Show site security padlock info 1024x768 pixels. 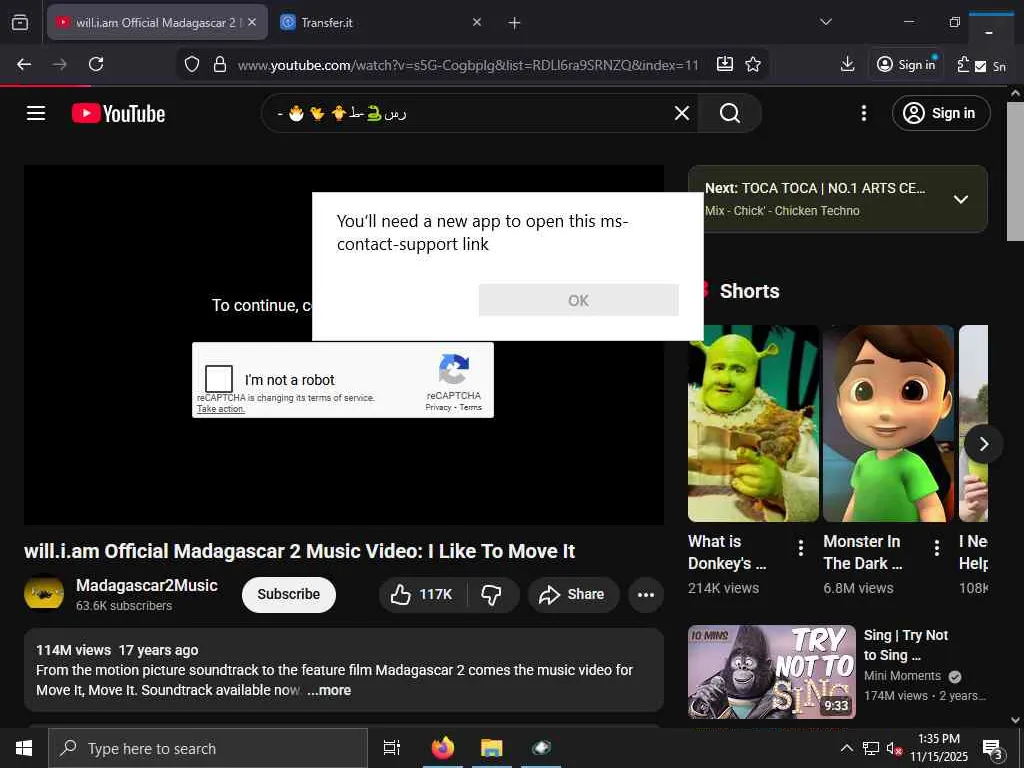[x=220, y=64]
